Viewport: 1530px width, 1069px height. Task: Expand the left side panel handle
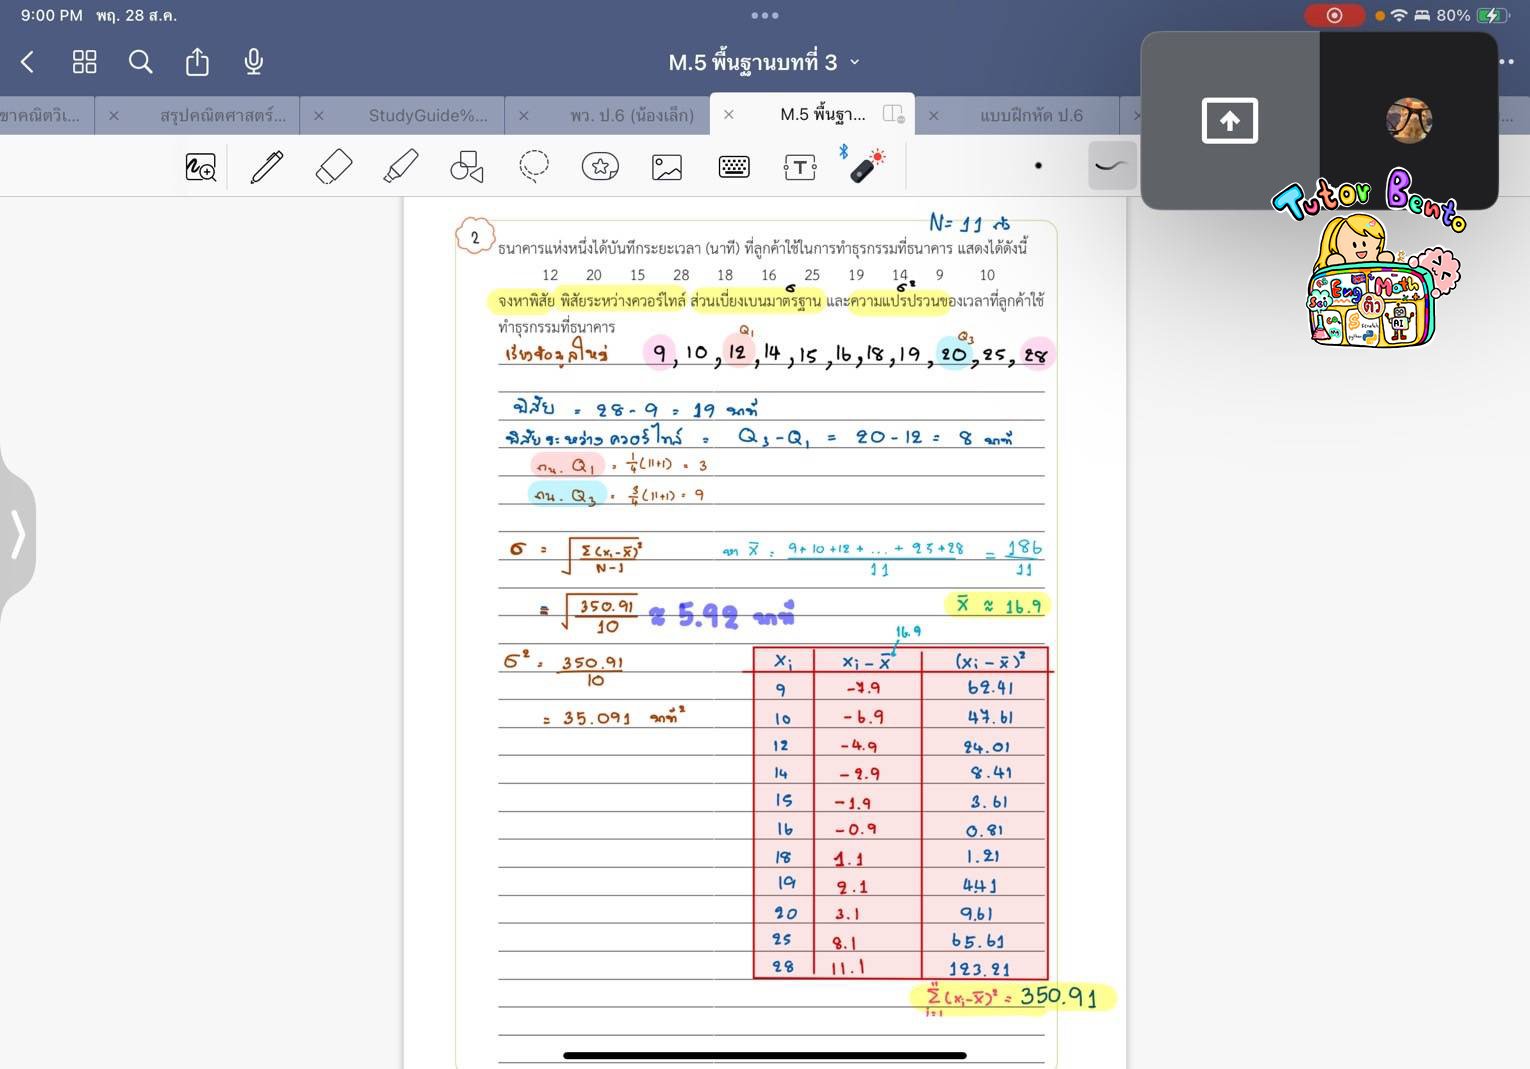click(x=18, y=534)
